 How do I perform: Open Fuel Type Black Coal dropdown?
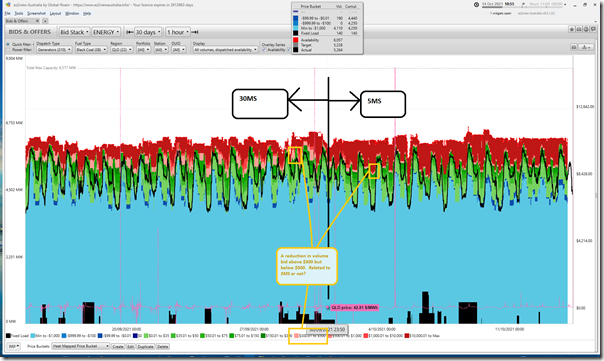91,50
